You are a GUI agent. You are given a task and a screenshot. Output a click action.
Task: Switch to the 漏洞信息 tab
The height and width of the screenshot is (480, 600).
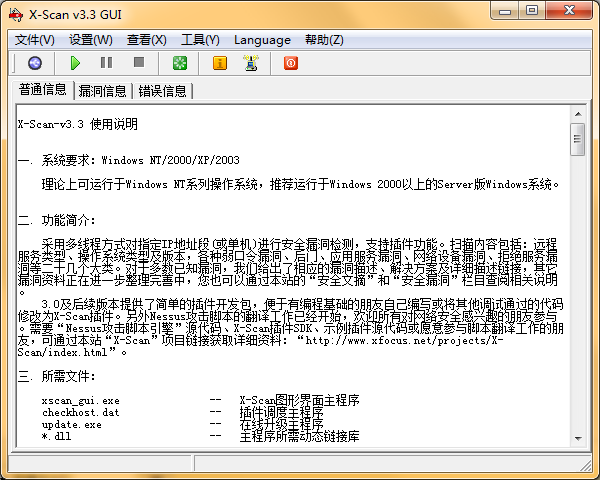pyautogui.click(x=102, y=91)
